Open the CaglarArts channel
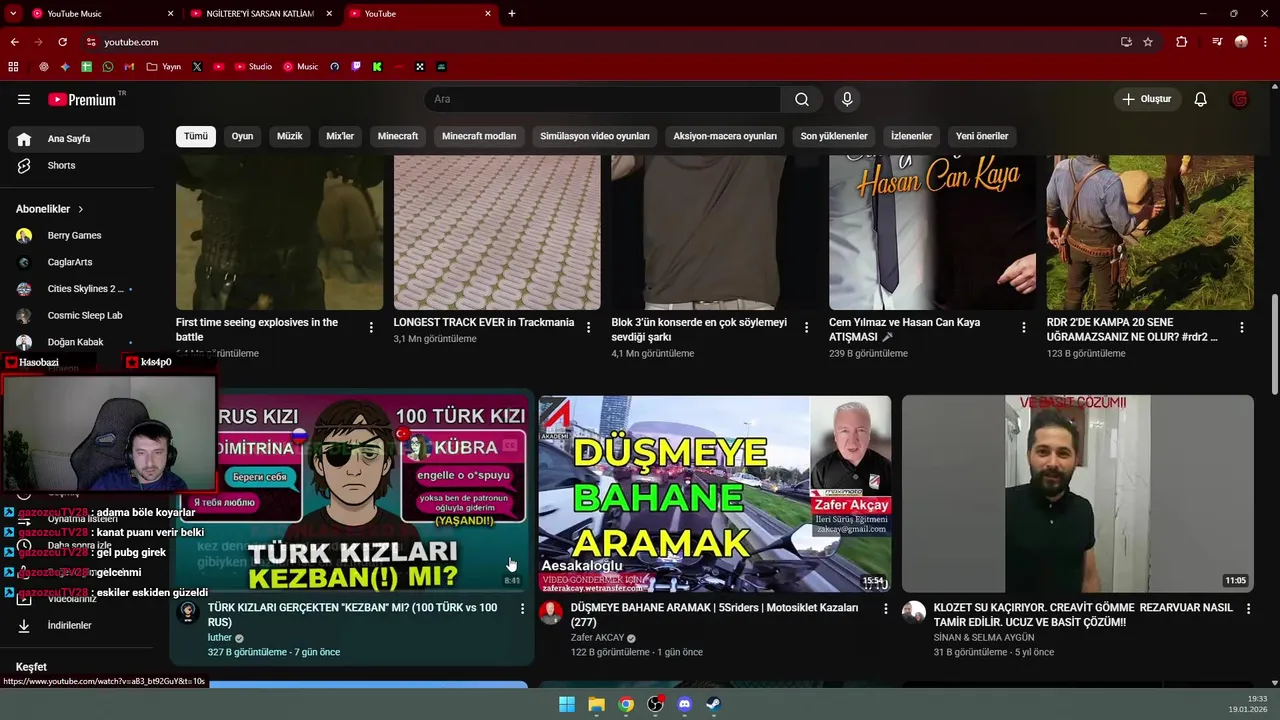The height and width of the screenshot is (720, 1280). [x=76, y=262]
